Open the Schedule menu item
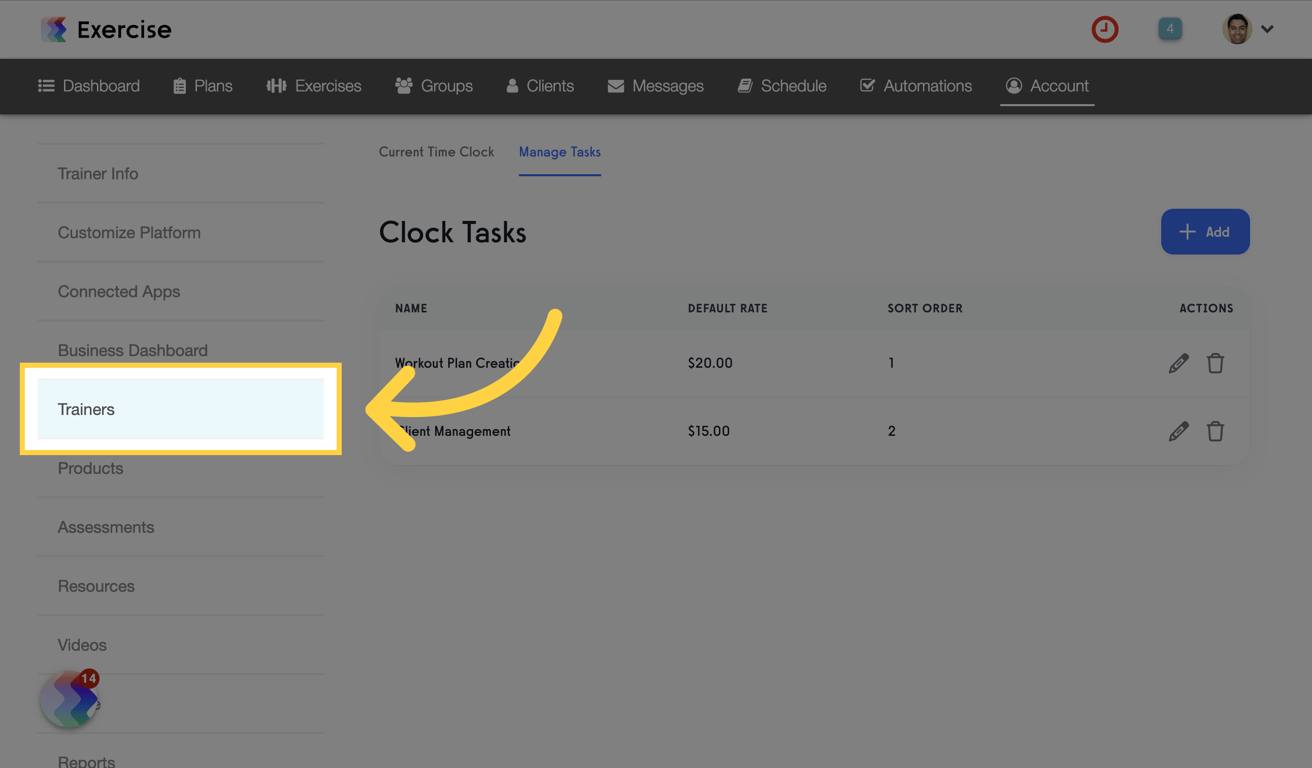The image size is (1312, 768). (x=782, y=86)
